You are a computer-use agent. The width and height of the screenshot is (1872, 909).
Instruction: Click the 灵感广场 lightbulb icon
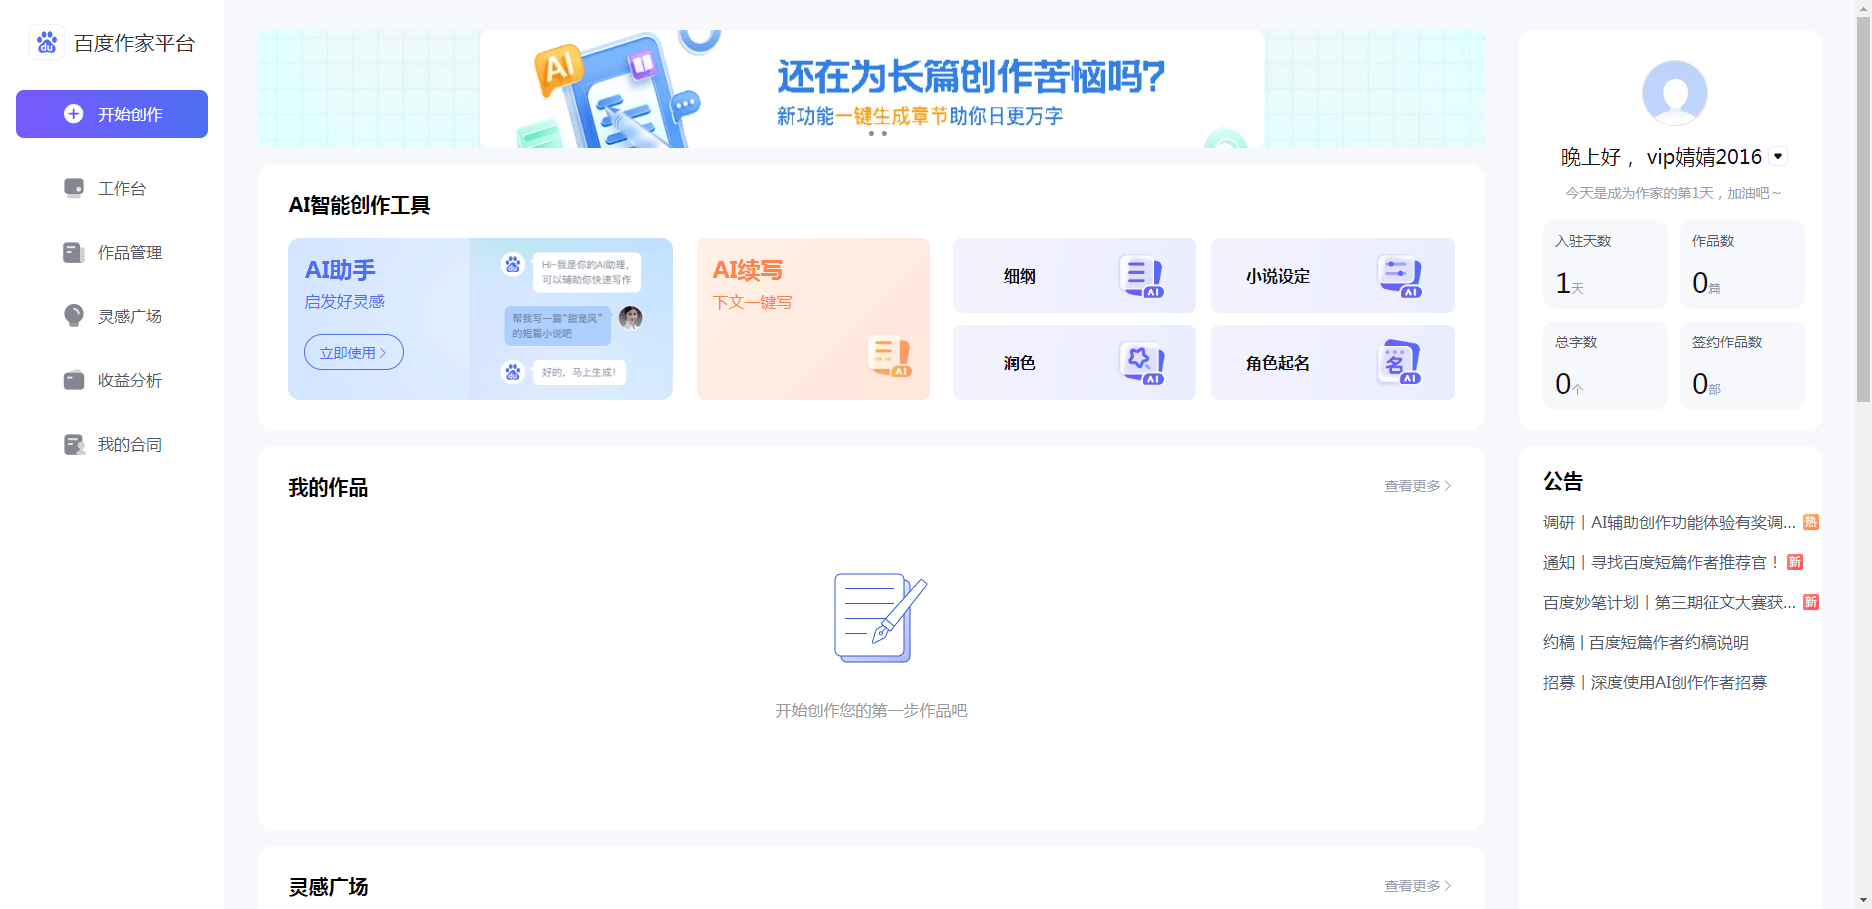[x=74, y=316]
